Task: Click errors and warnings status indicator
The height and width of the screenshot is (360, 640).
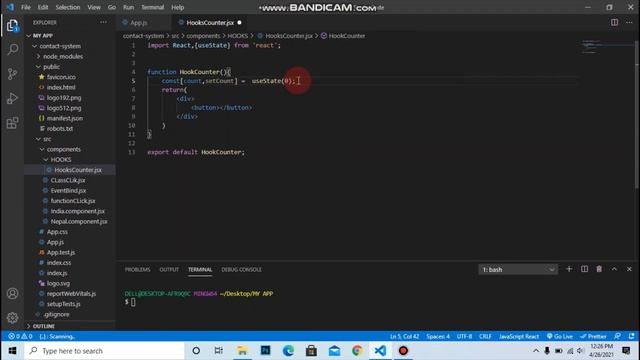Action: (x=20, y=336)
